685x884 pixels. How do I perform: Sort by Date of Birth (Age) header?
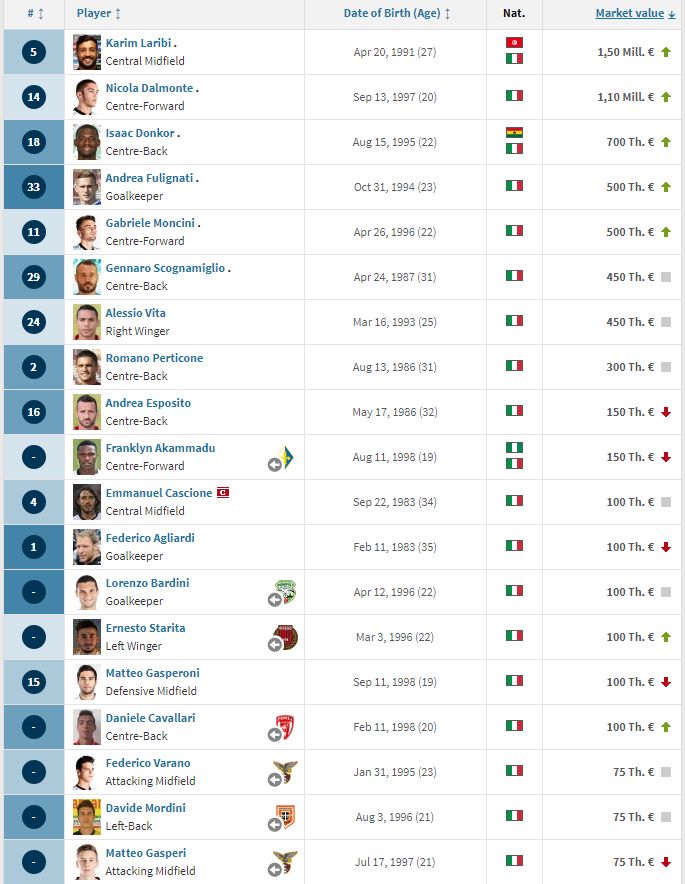tap(396, 14)
